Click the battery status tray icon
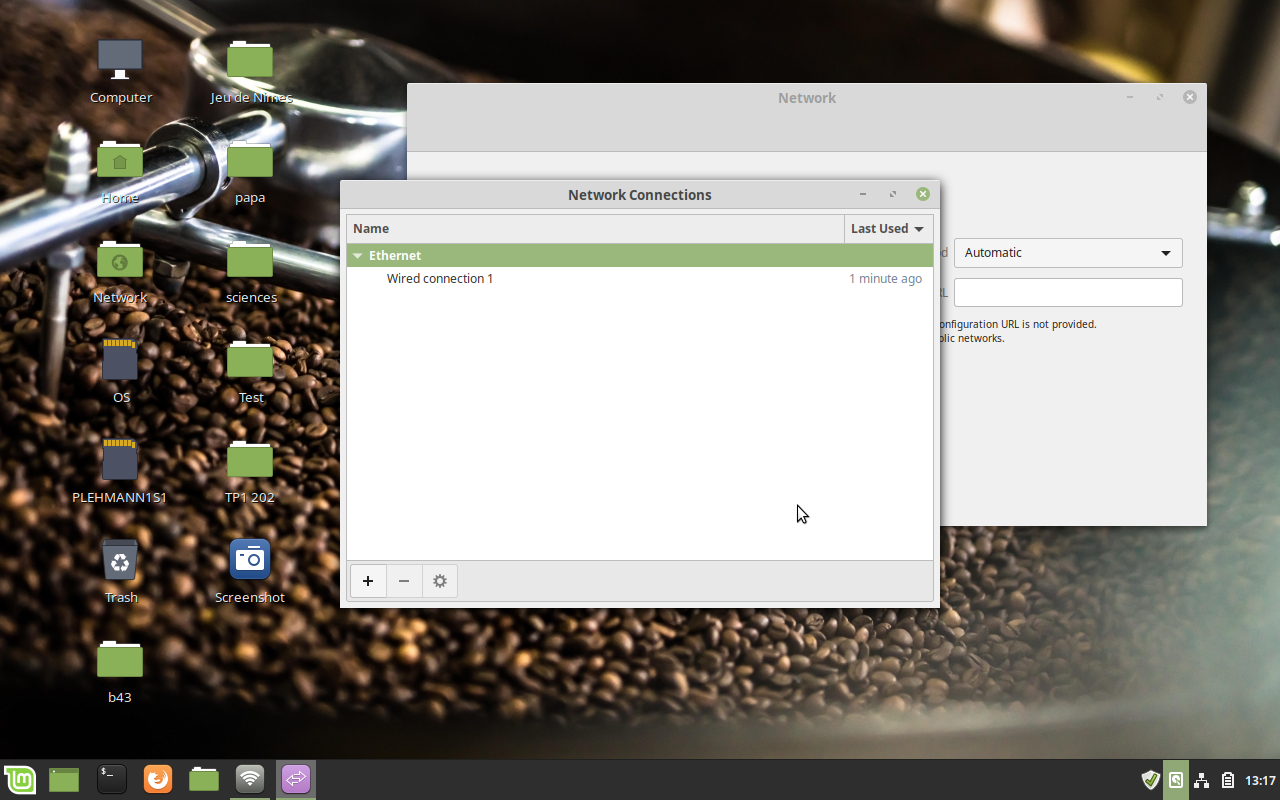 pos(1226,780)
